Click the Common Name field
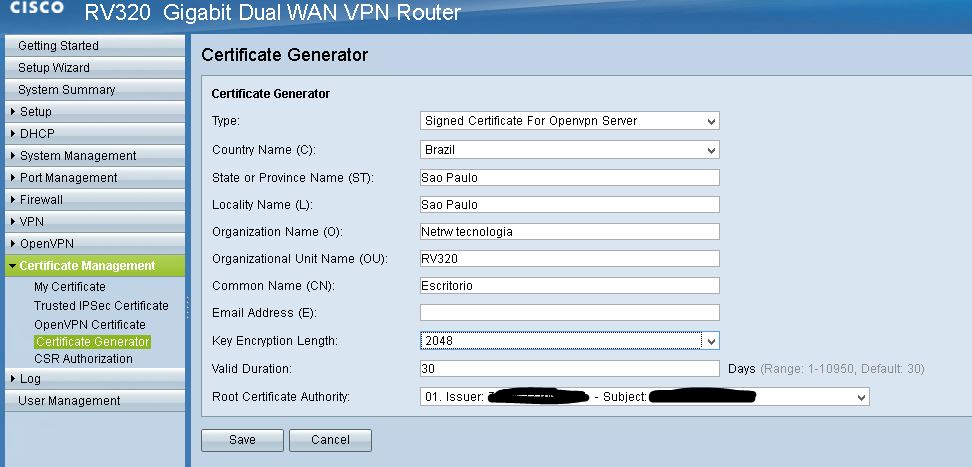This screenshot has width=972, height=467. click(x=569, y=285)
